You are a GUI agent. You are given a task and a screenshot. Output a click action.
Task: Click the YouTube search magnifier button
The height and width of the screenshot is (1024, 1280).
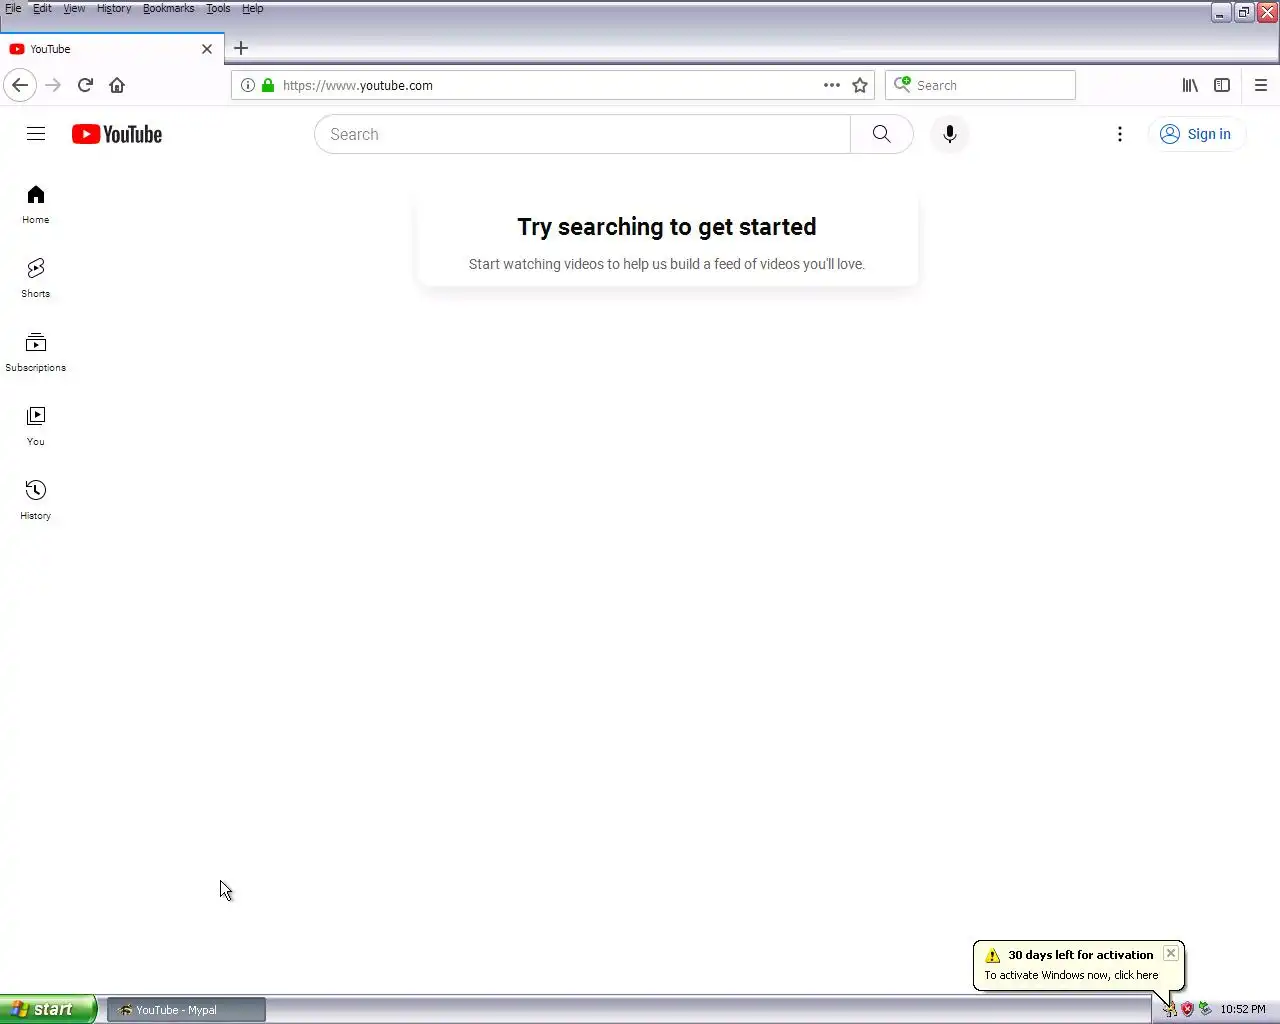pos(881,134)
